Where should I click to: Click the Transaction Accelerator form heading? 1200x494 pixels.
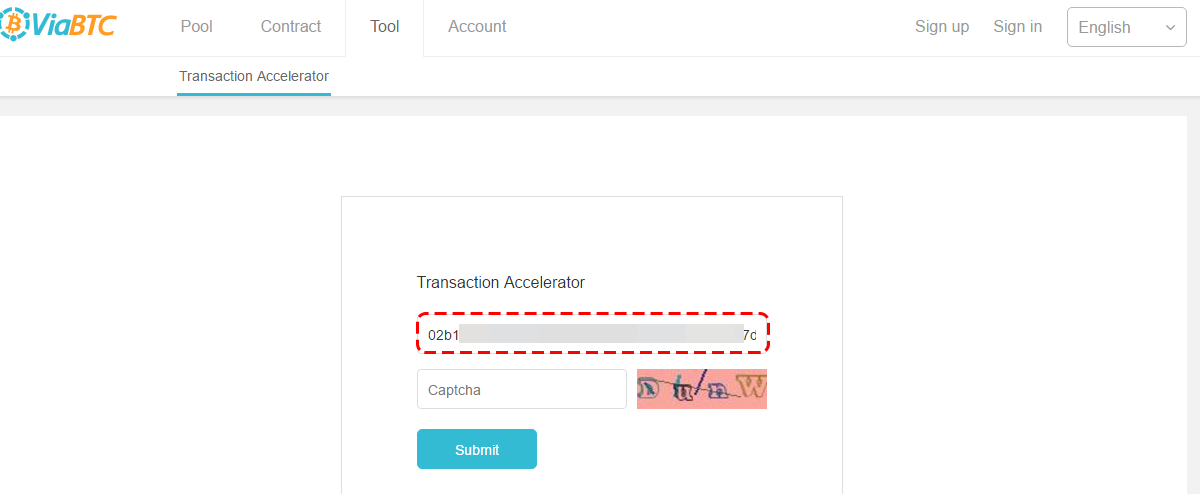click(x=501, y=283)
